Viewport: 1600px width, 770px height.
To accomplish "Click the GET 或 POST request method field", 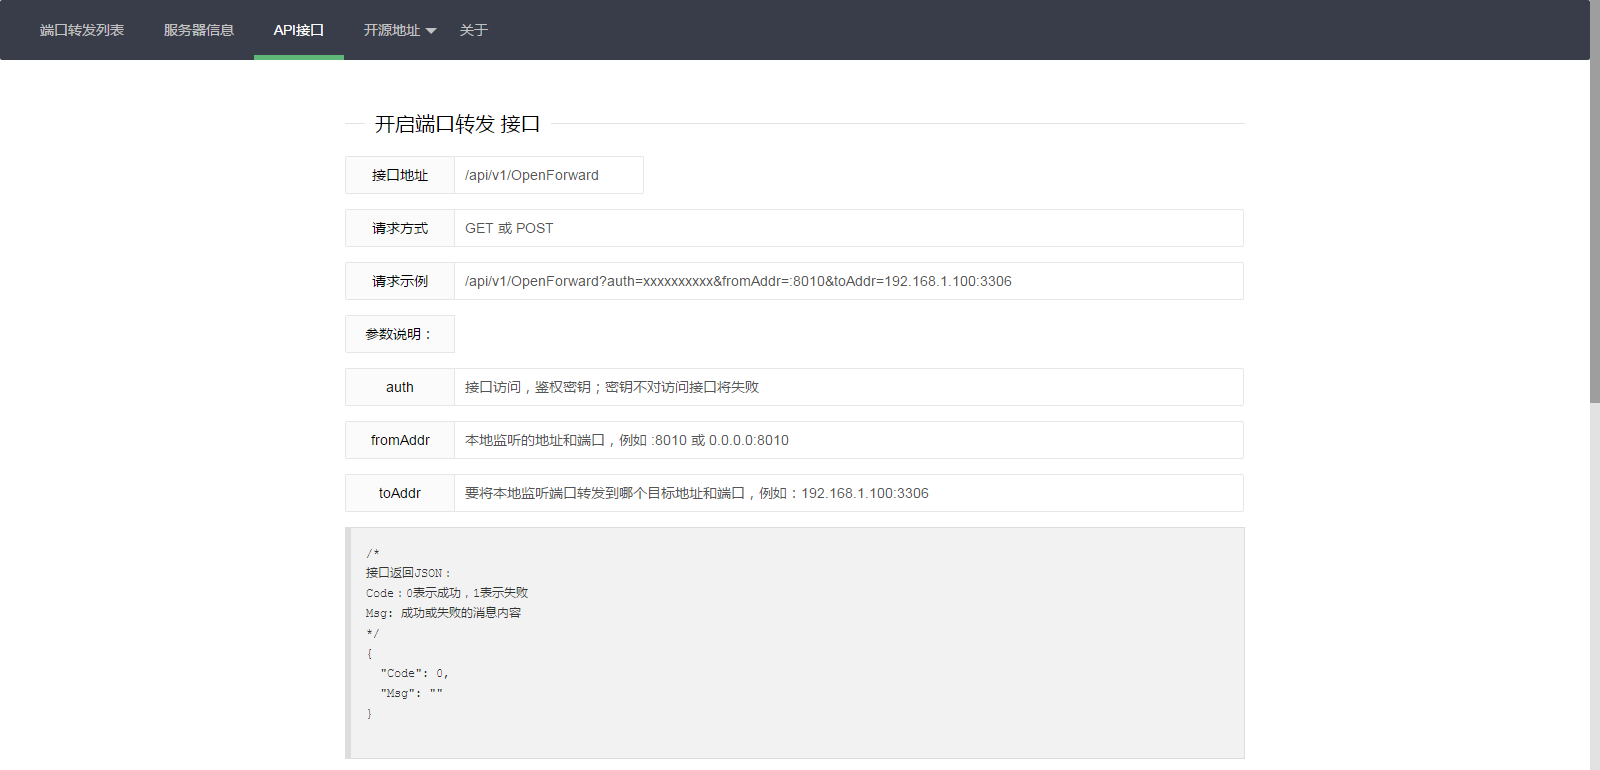I will pyautogui.click(x=849, y=228).
